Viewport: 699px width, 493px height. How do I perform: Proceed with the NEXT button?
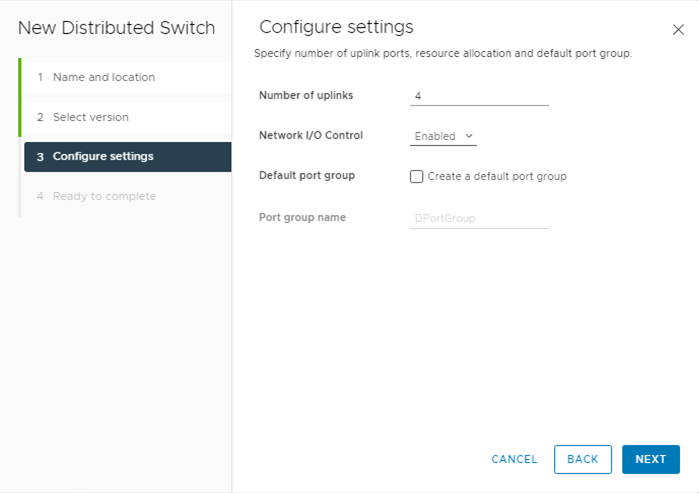coord(650,459)
